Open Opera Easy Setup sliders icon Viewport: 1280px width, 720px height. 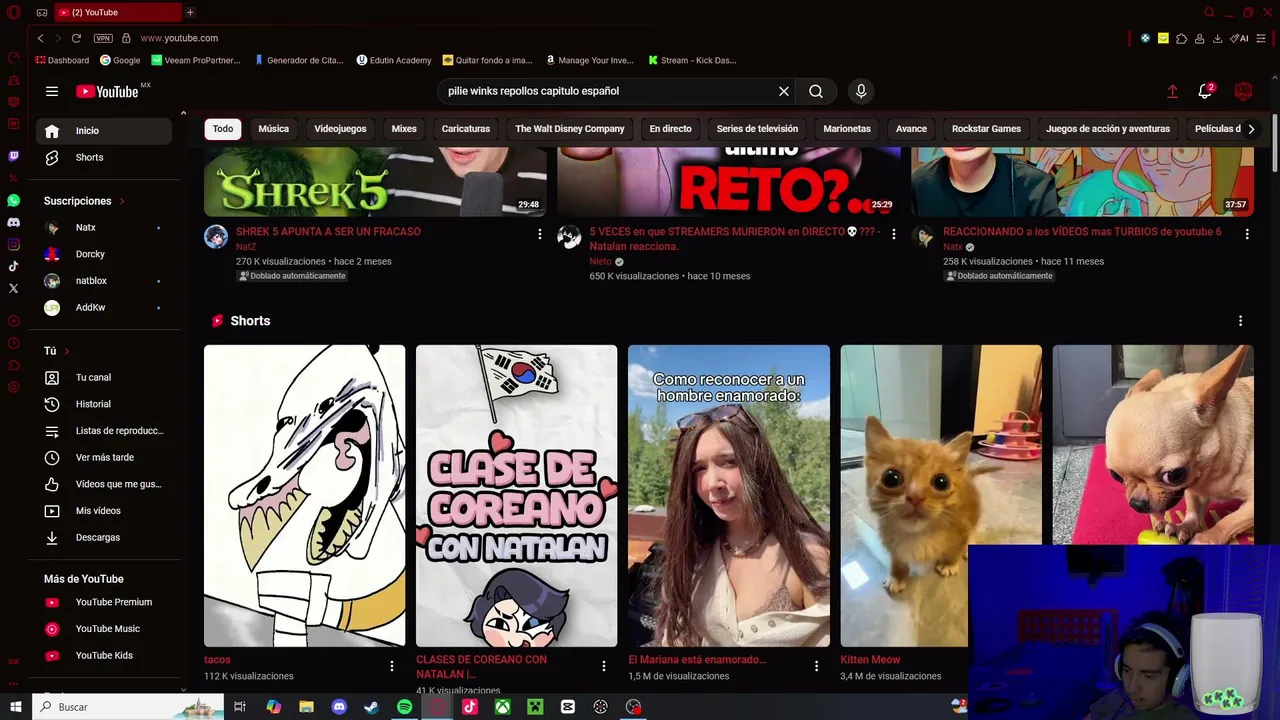pos(1259,38)
